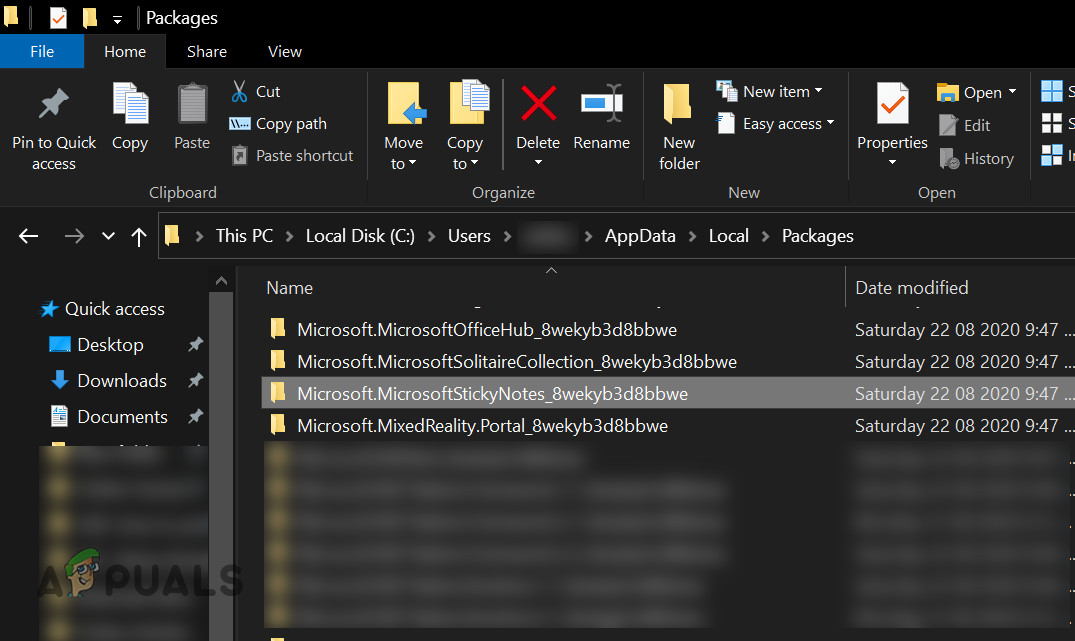Image resolution: width=1075 pixels, height=641 pixels.
Task: Expand the Move to dropdown arrow
Action: click(x=413, y=163)
